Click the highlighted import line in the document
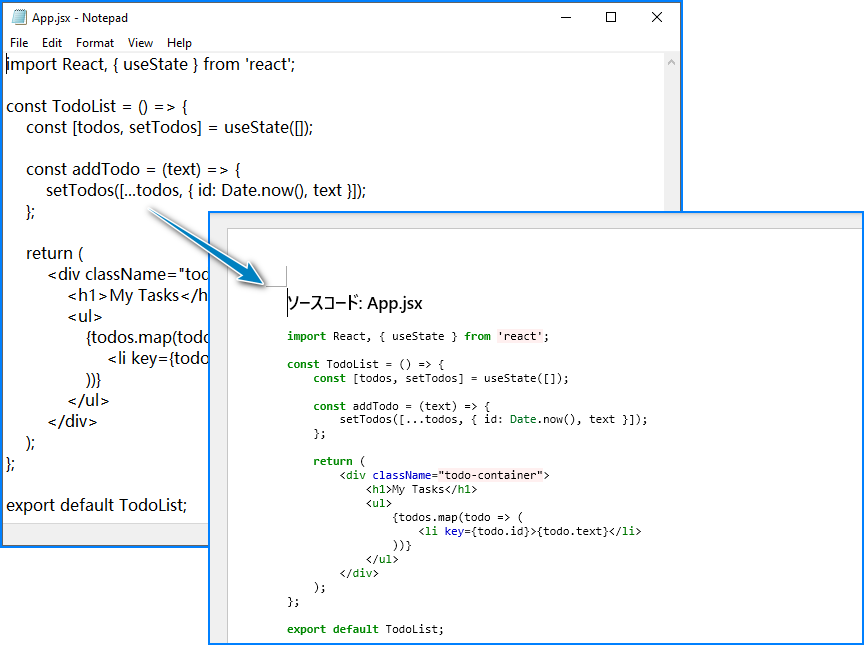This screenshot has width=864, height=645. tap(418, 336)
